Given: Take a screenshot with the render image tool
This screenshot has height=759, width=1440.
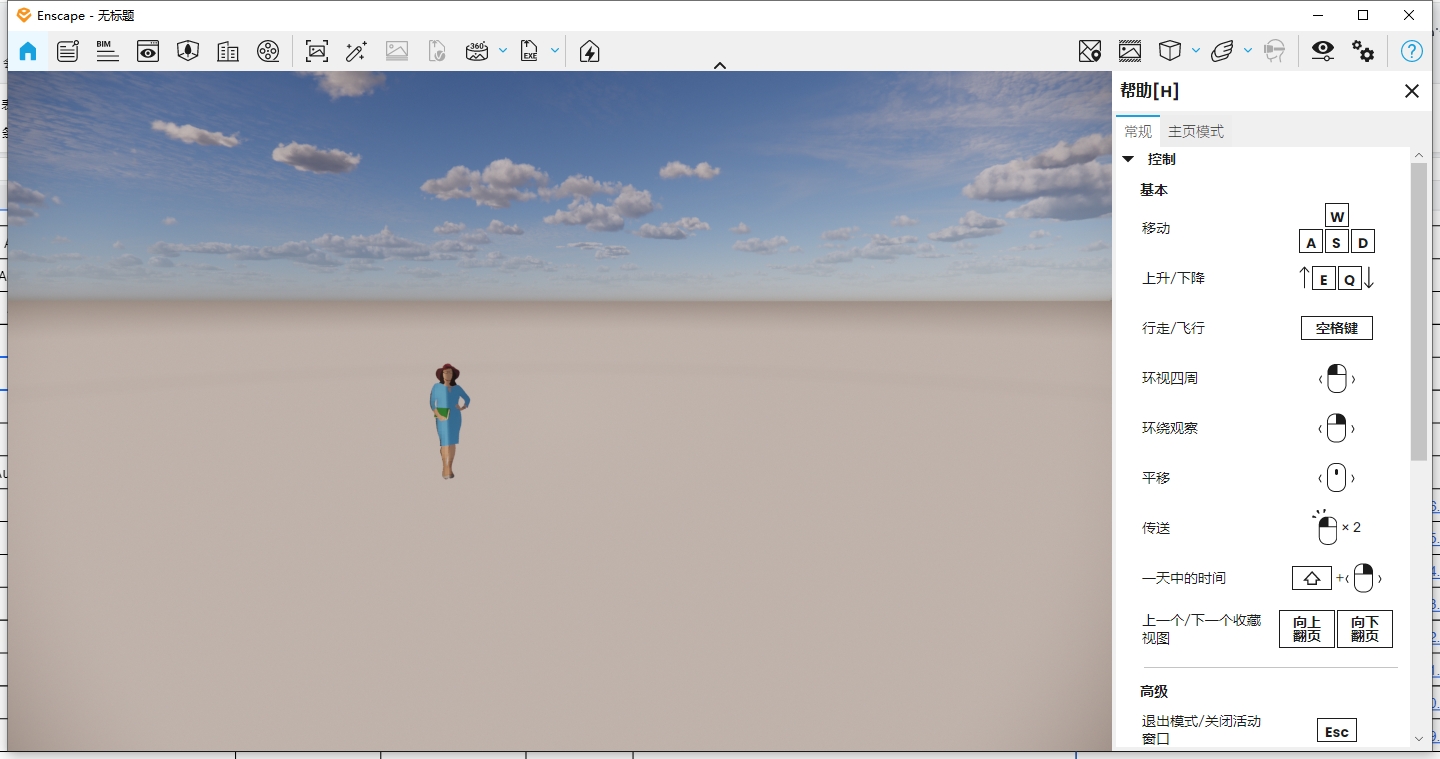Looking at the screenshot, I should (x=316, y=51).
